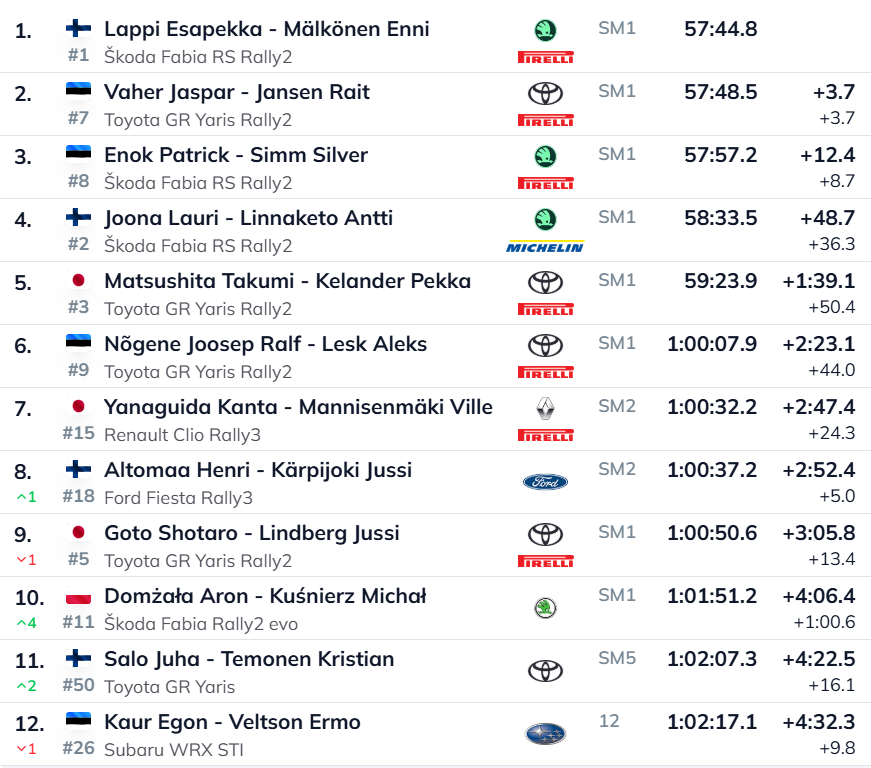Viewport: 871px width, 768px height.
Task: Click position drop indicator for Goto Shotaro
Action: coord(26,560)
